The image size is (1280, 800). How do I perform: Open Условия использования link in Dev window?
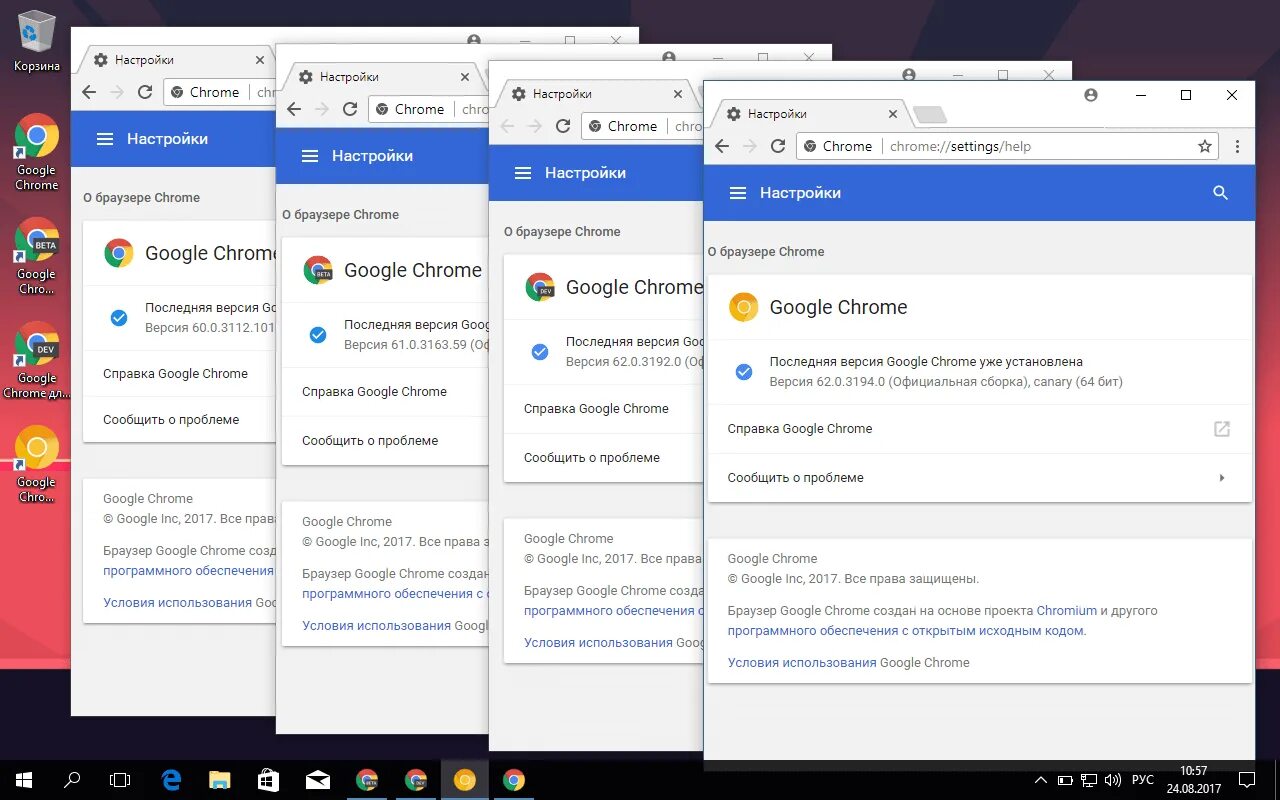[x=598, y=643]
